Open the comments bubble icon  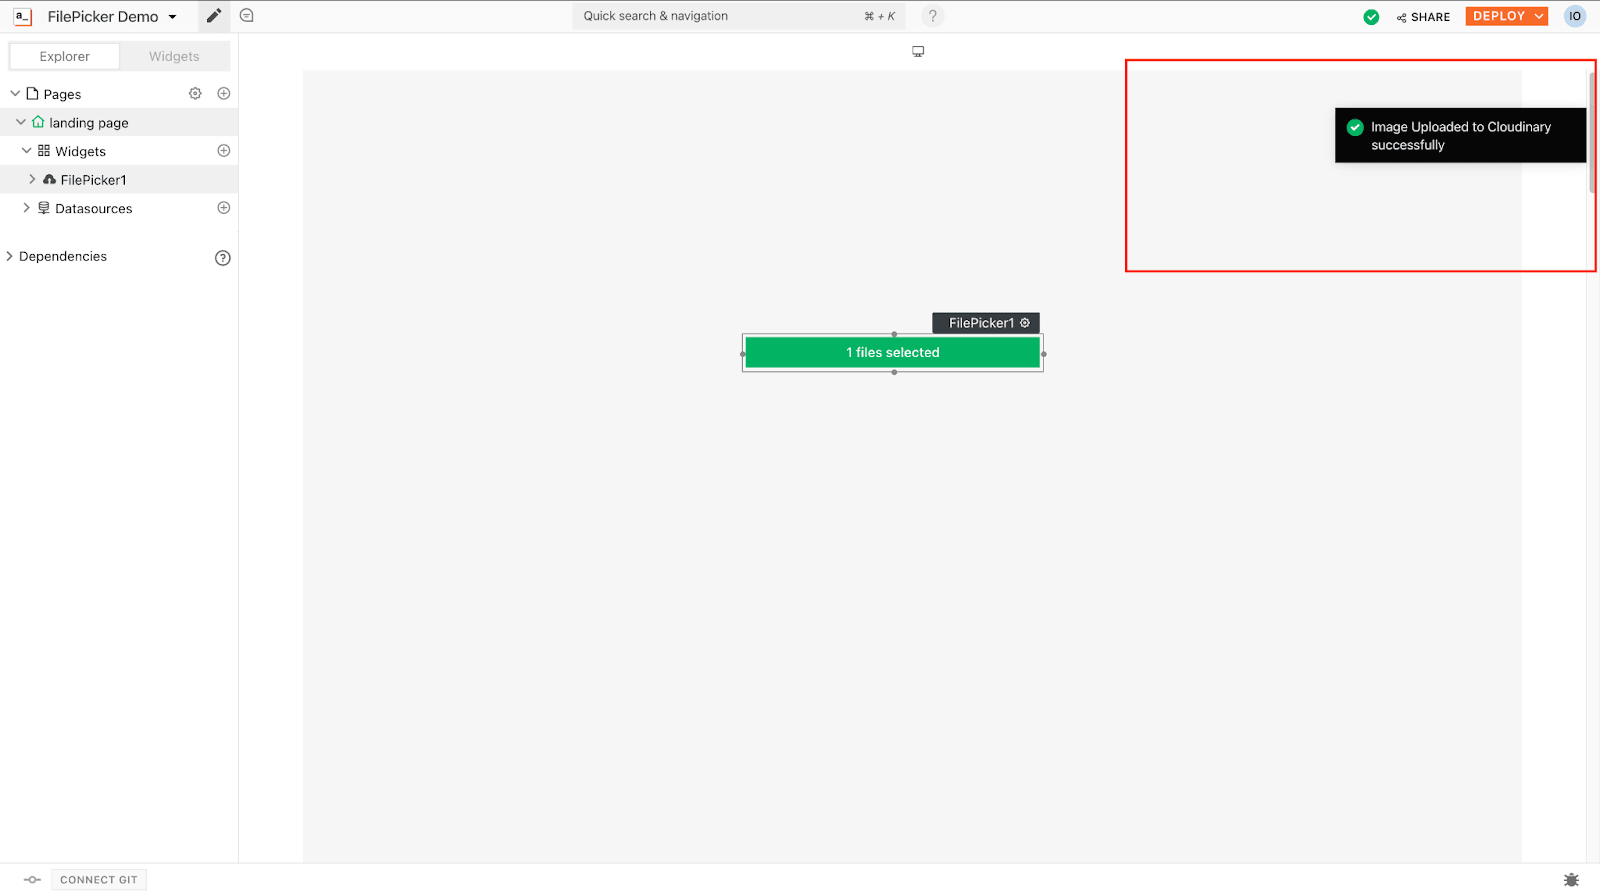pyautogui.click(x=247, y=16)
